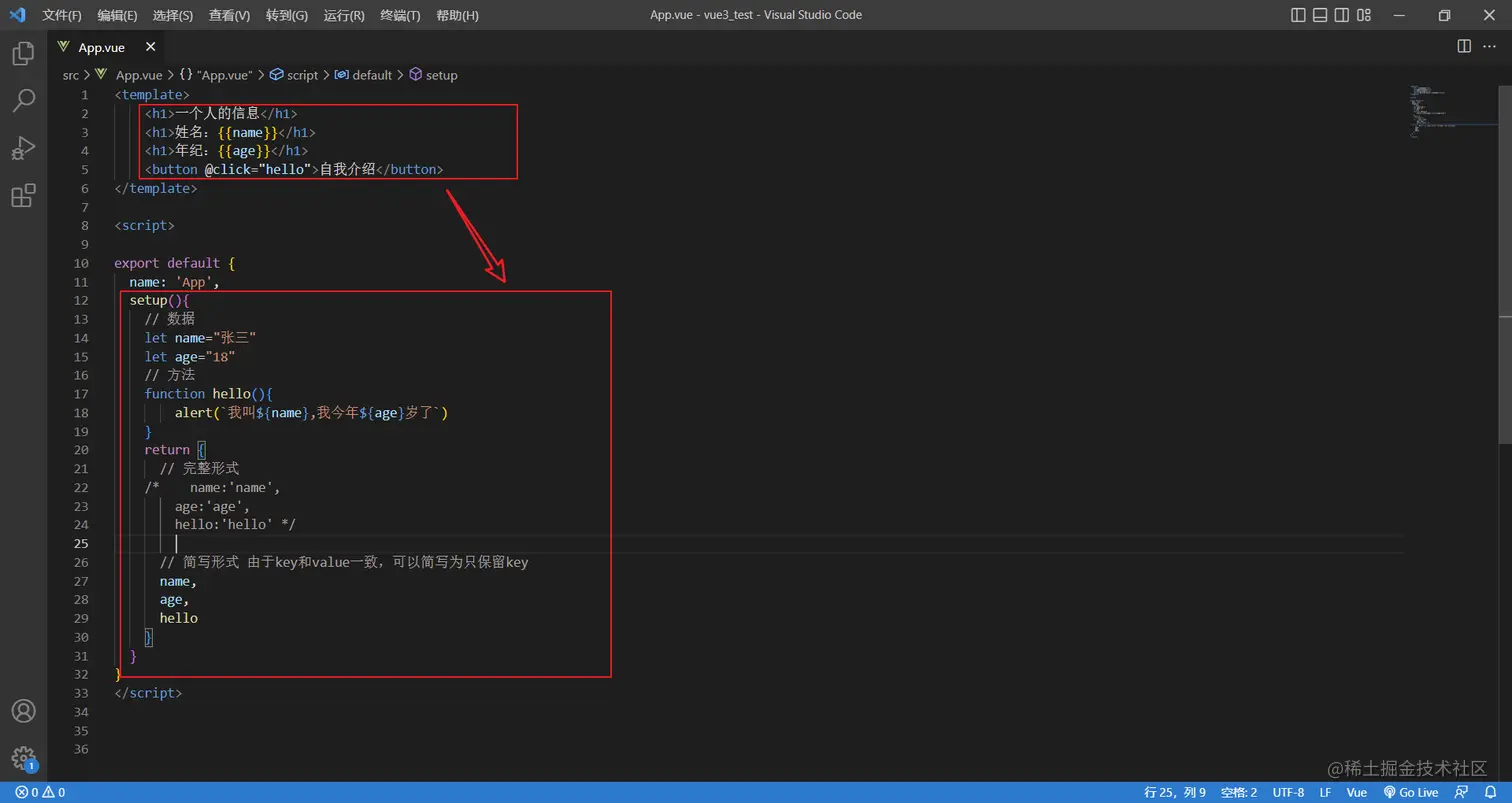1512x803 pixels.
Task: Open the 选择(S) menu
Action: coord(173,15)
